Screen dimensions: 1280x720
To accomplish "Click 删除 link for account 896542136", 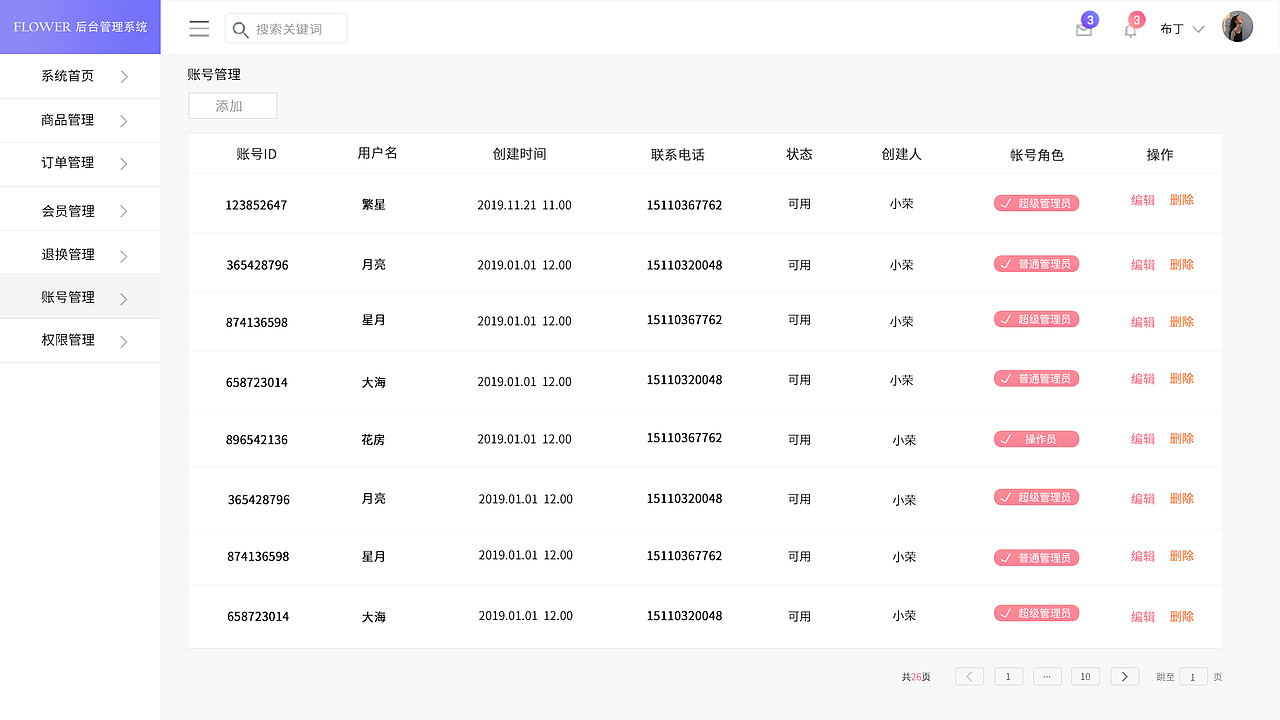I will pyautogui.click(x=1182, y=439).
